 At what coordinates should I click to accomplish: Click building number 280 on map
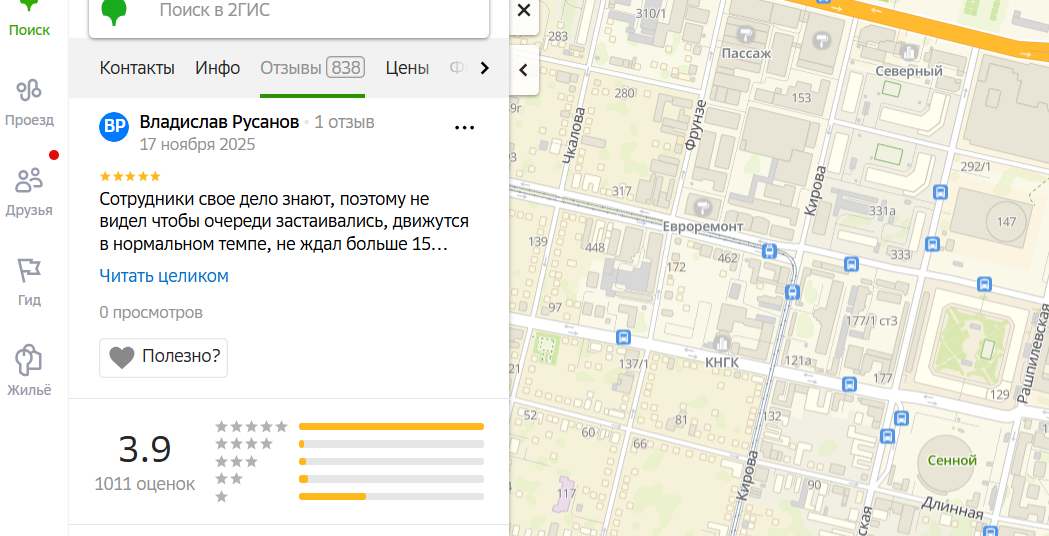click(624, 93)
